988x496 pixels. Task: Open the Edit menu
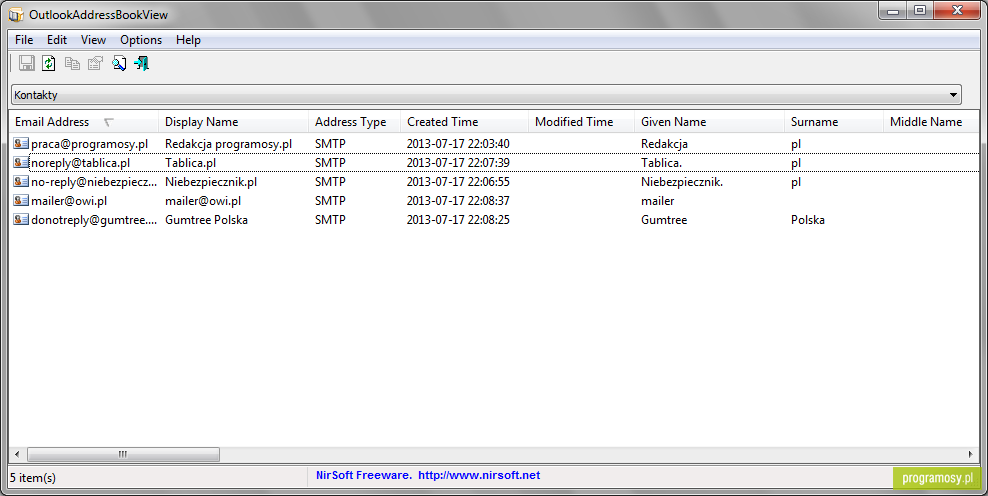tap(57, 40)
